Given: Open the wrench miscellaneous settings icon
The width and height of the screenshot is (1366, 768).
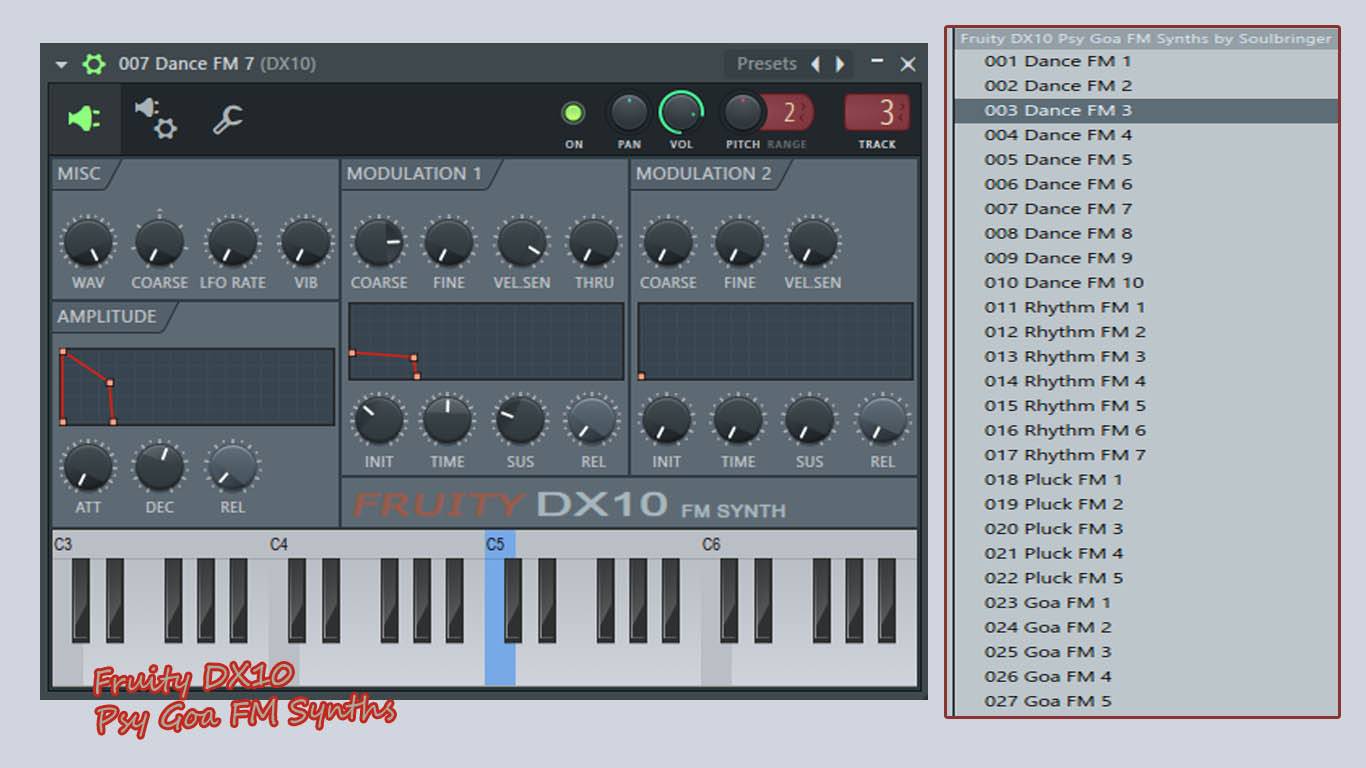Looking at the screenshot, I should pos(228,120).
